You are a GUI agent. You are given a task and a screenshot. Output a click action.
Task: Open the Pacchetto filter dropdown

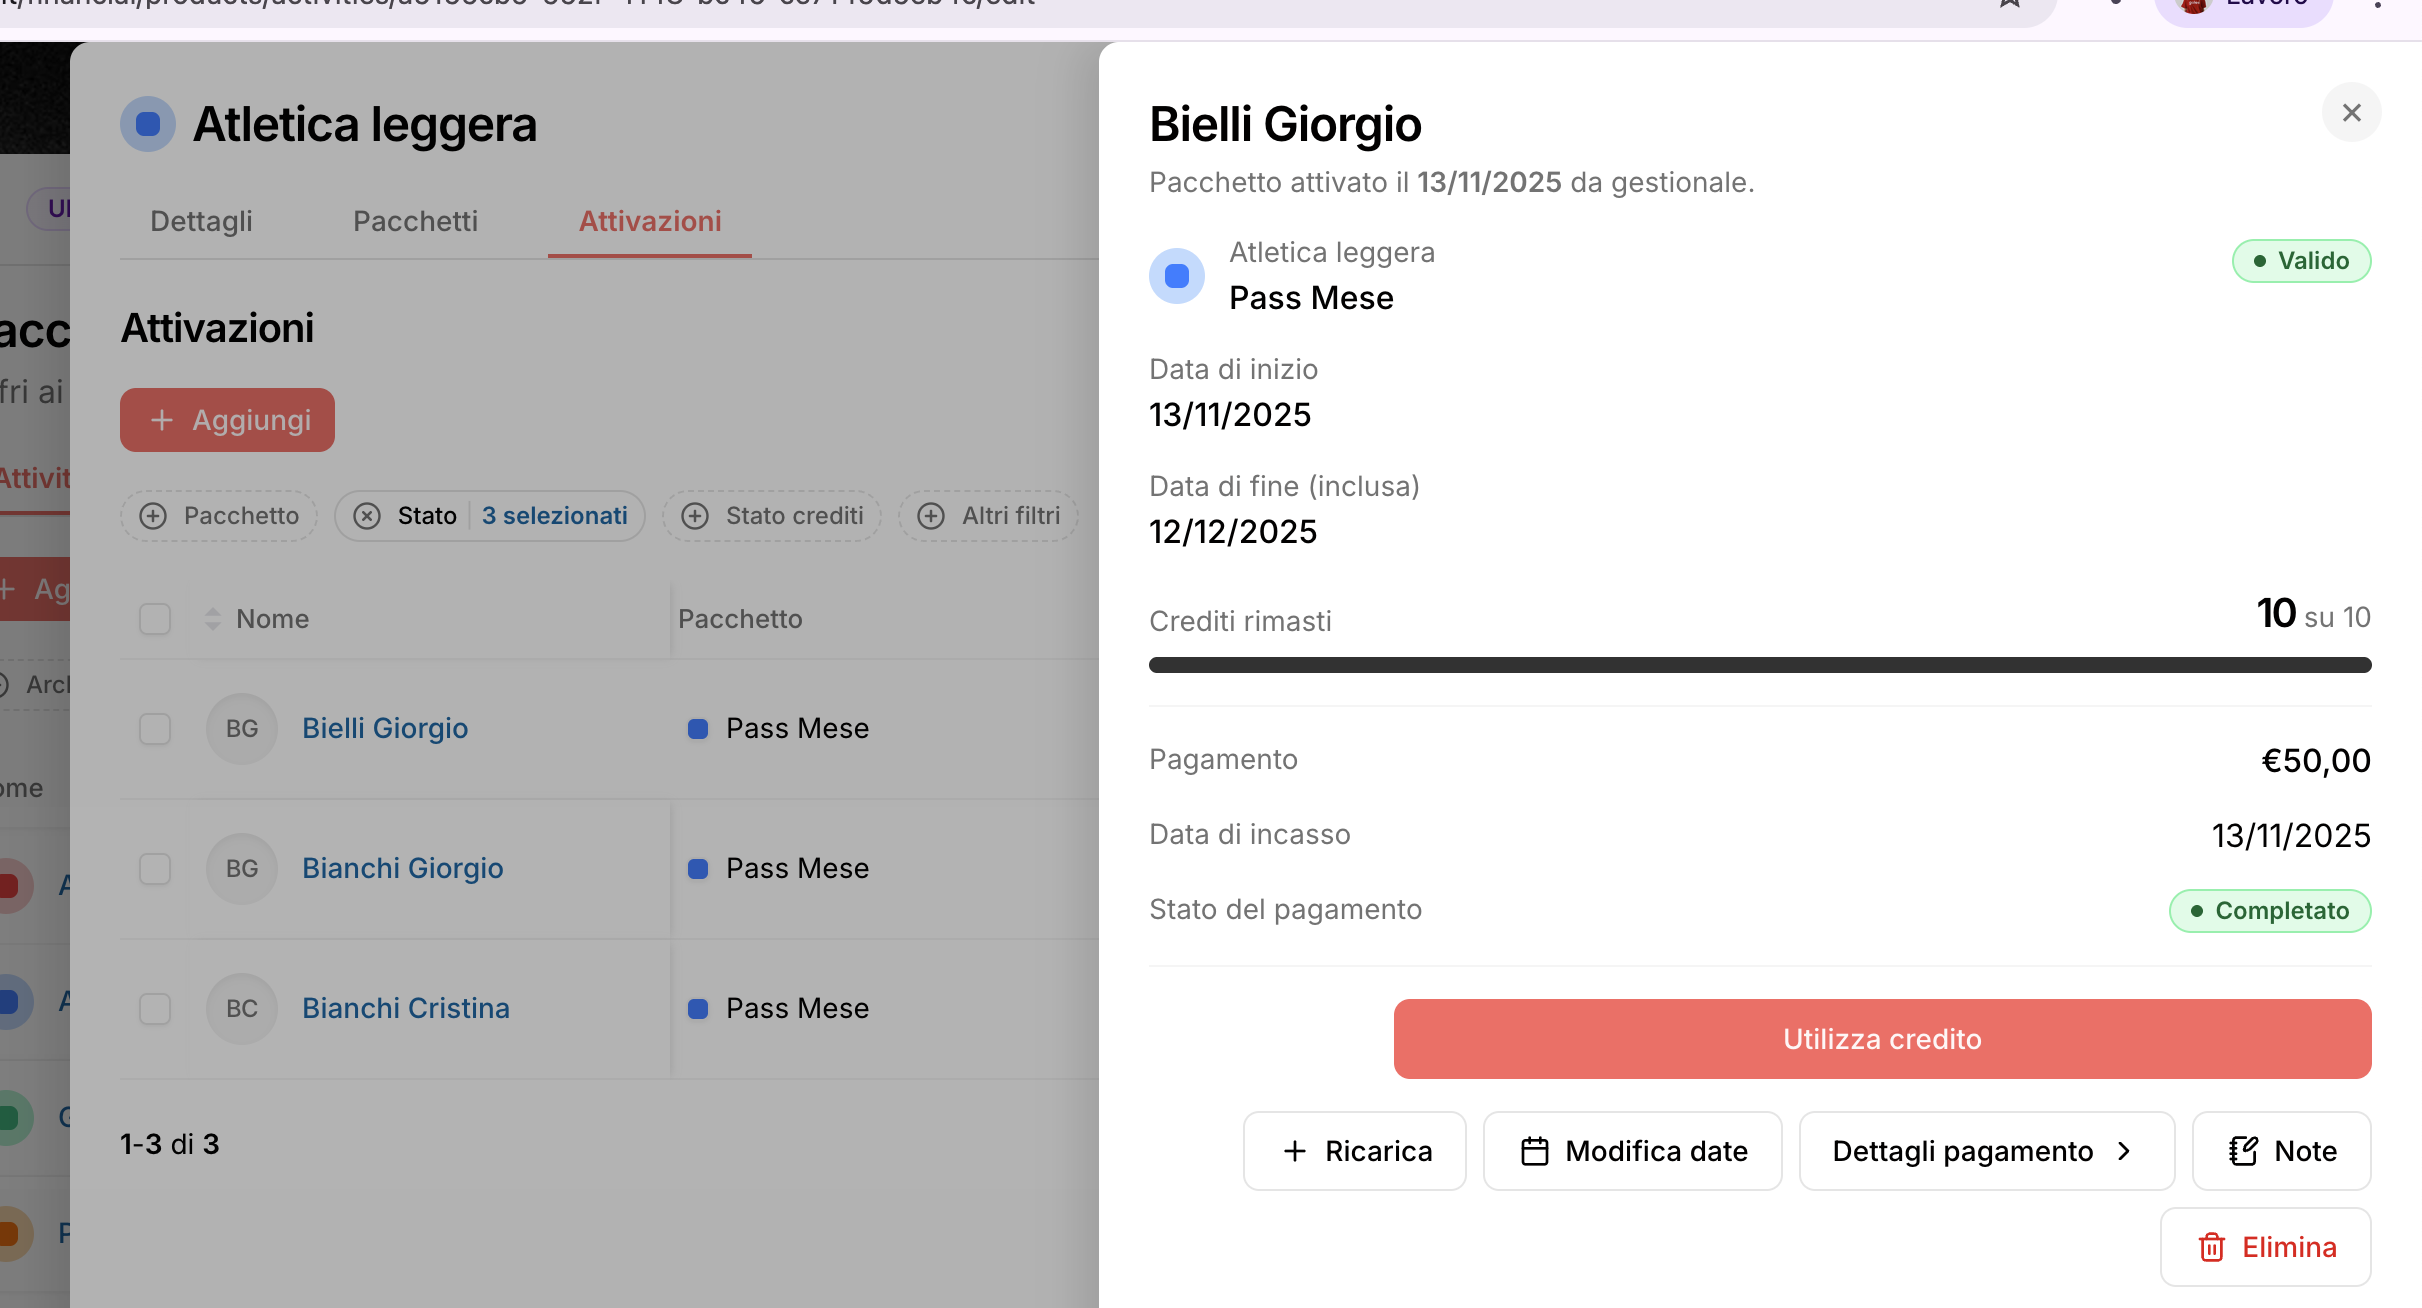219,516
